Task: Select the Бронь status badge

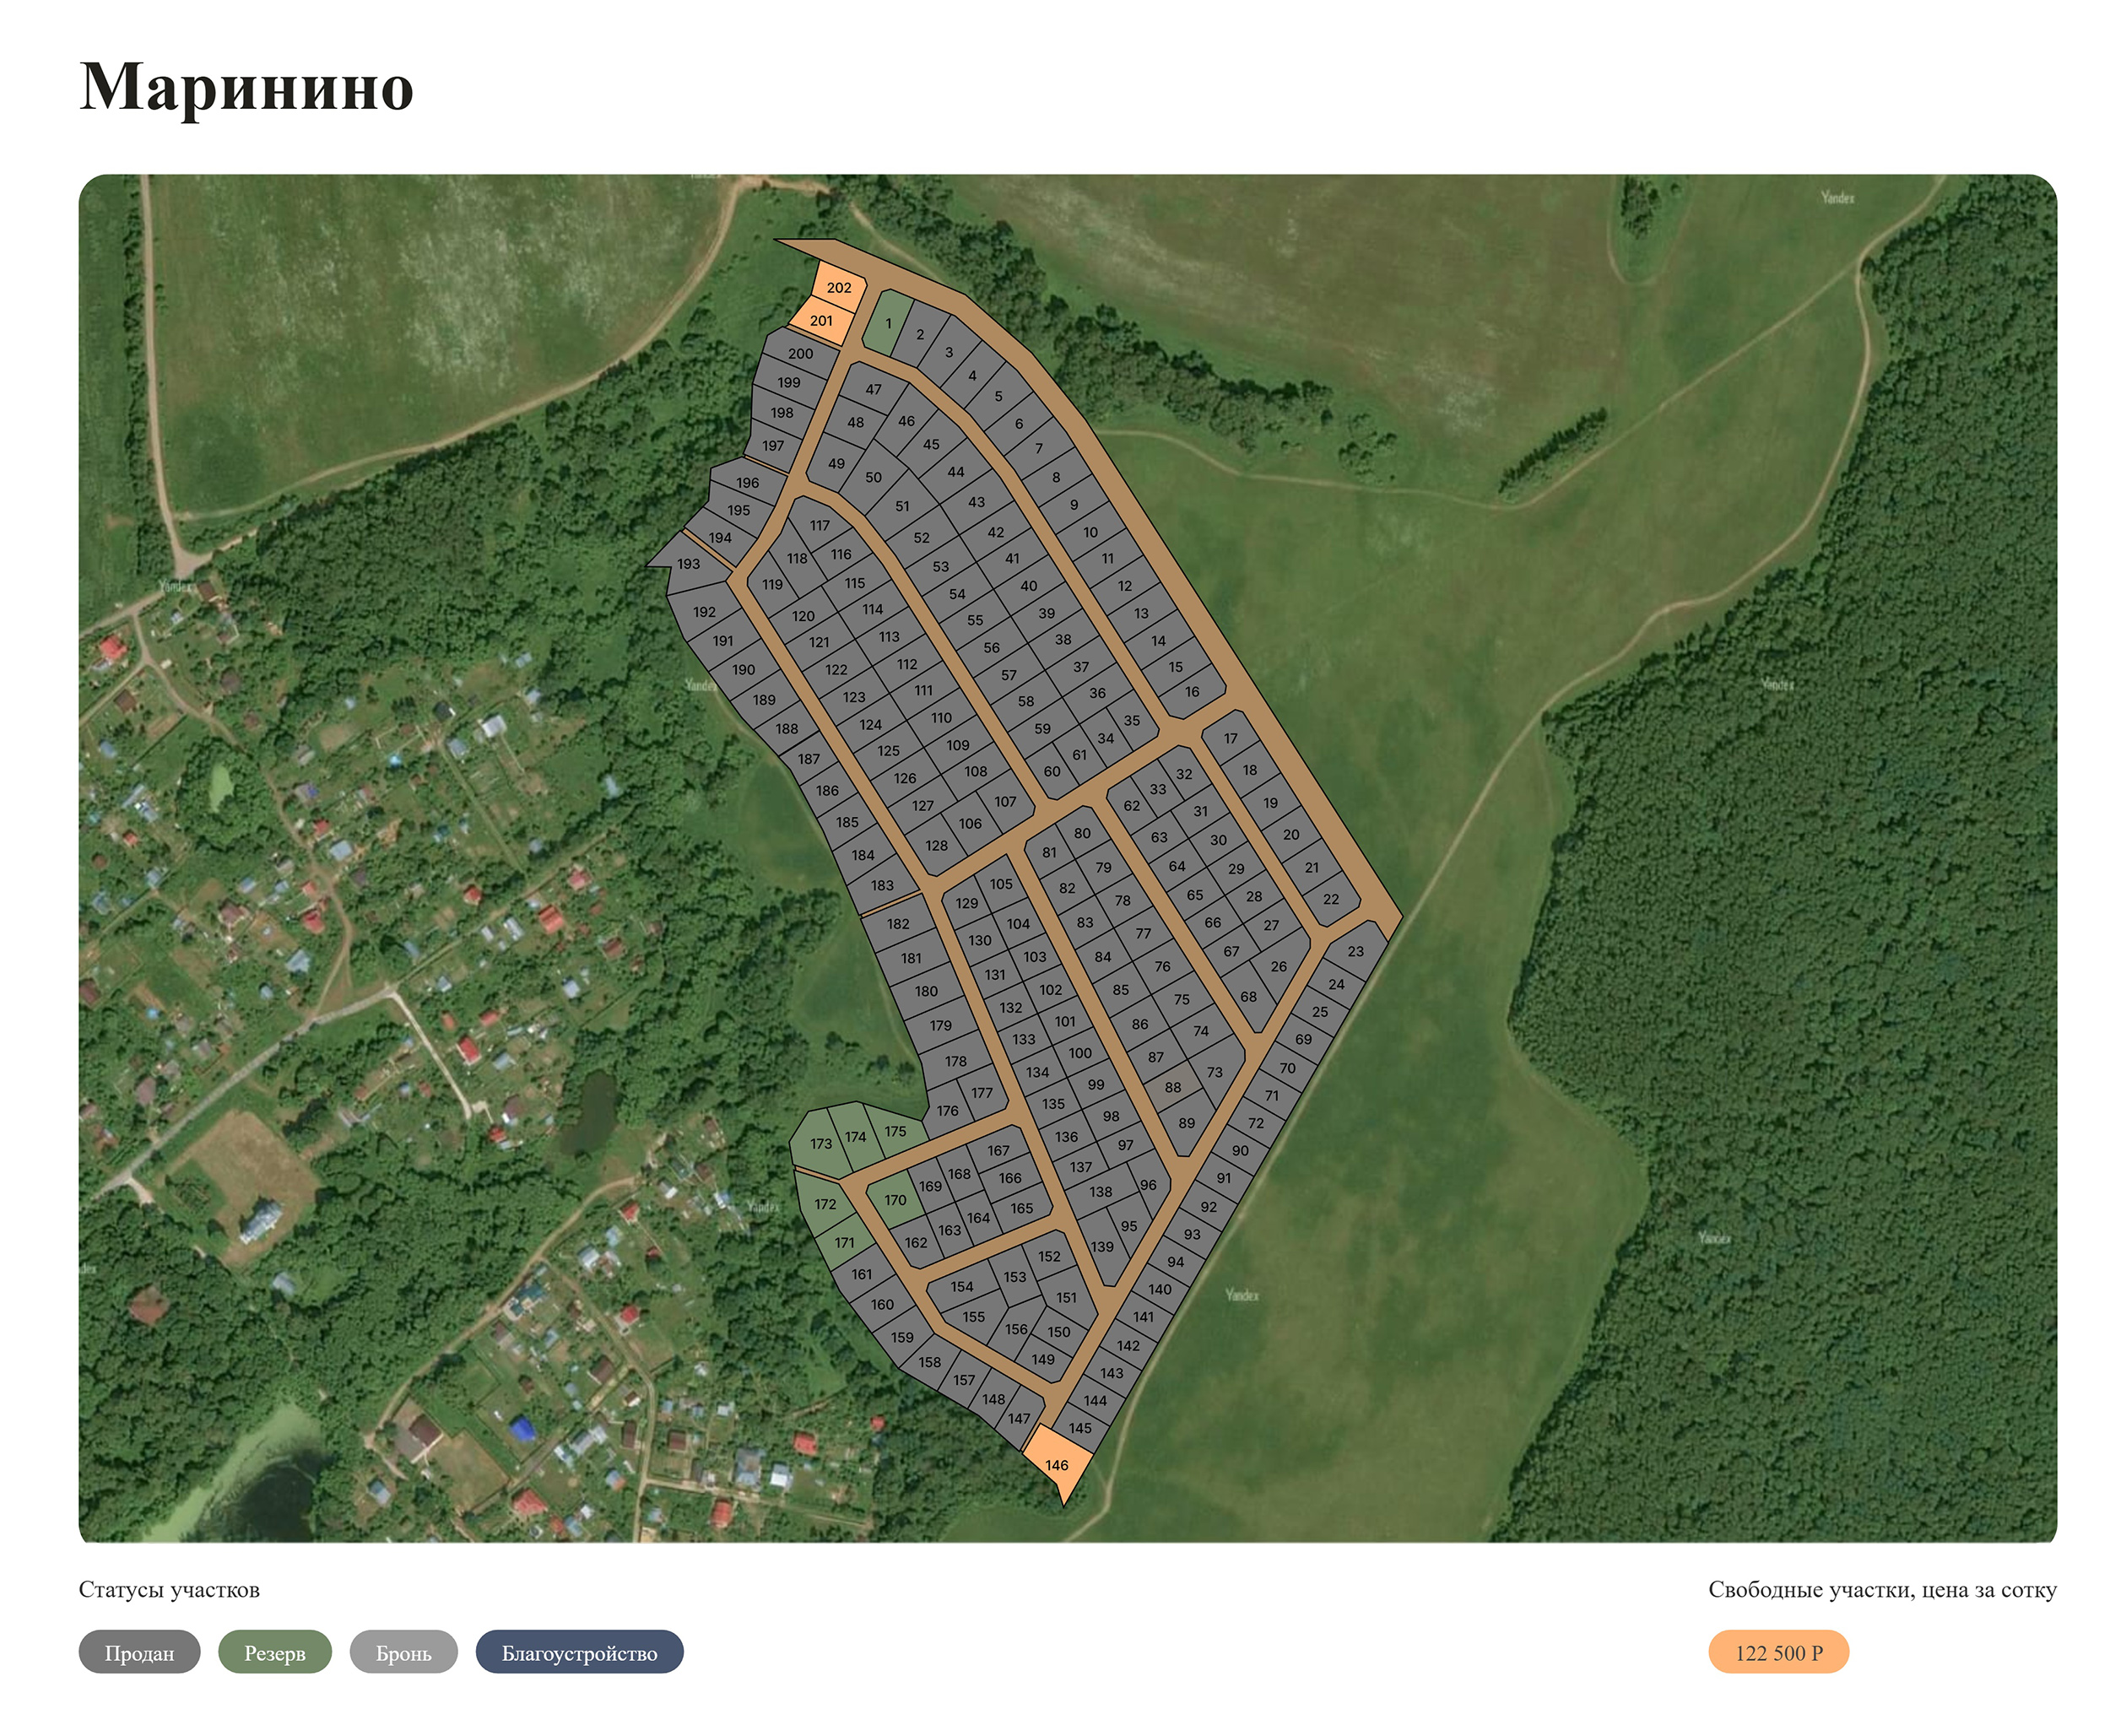Action: pos(403,1652)
